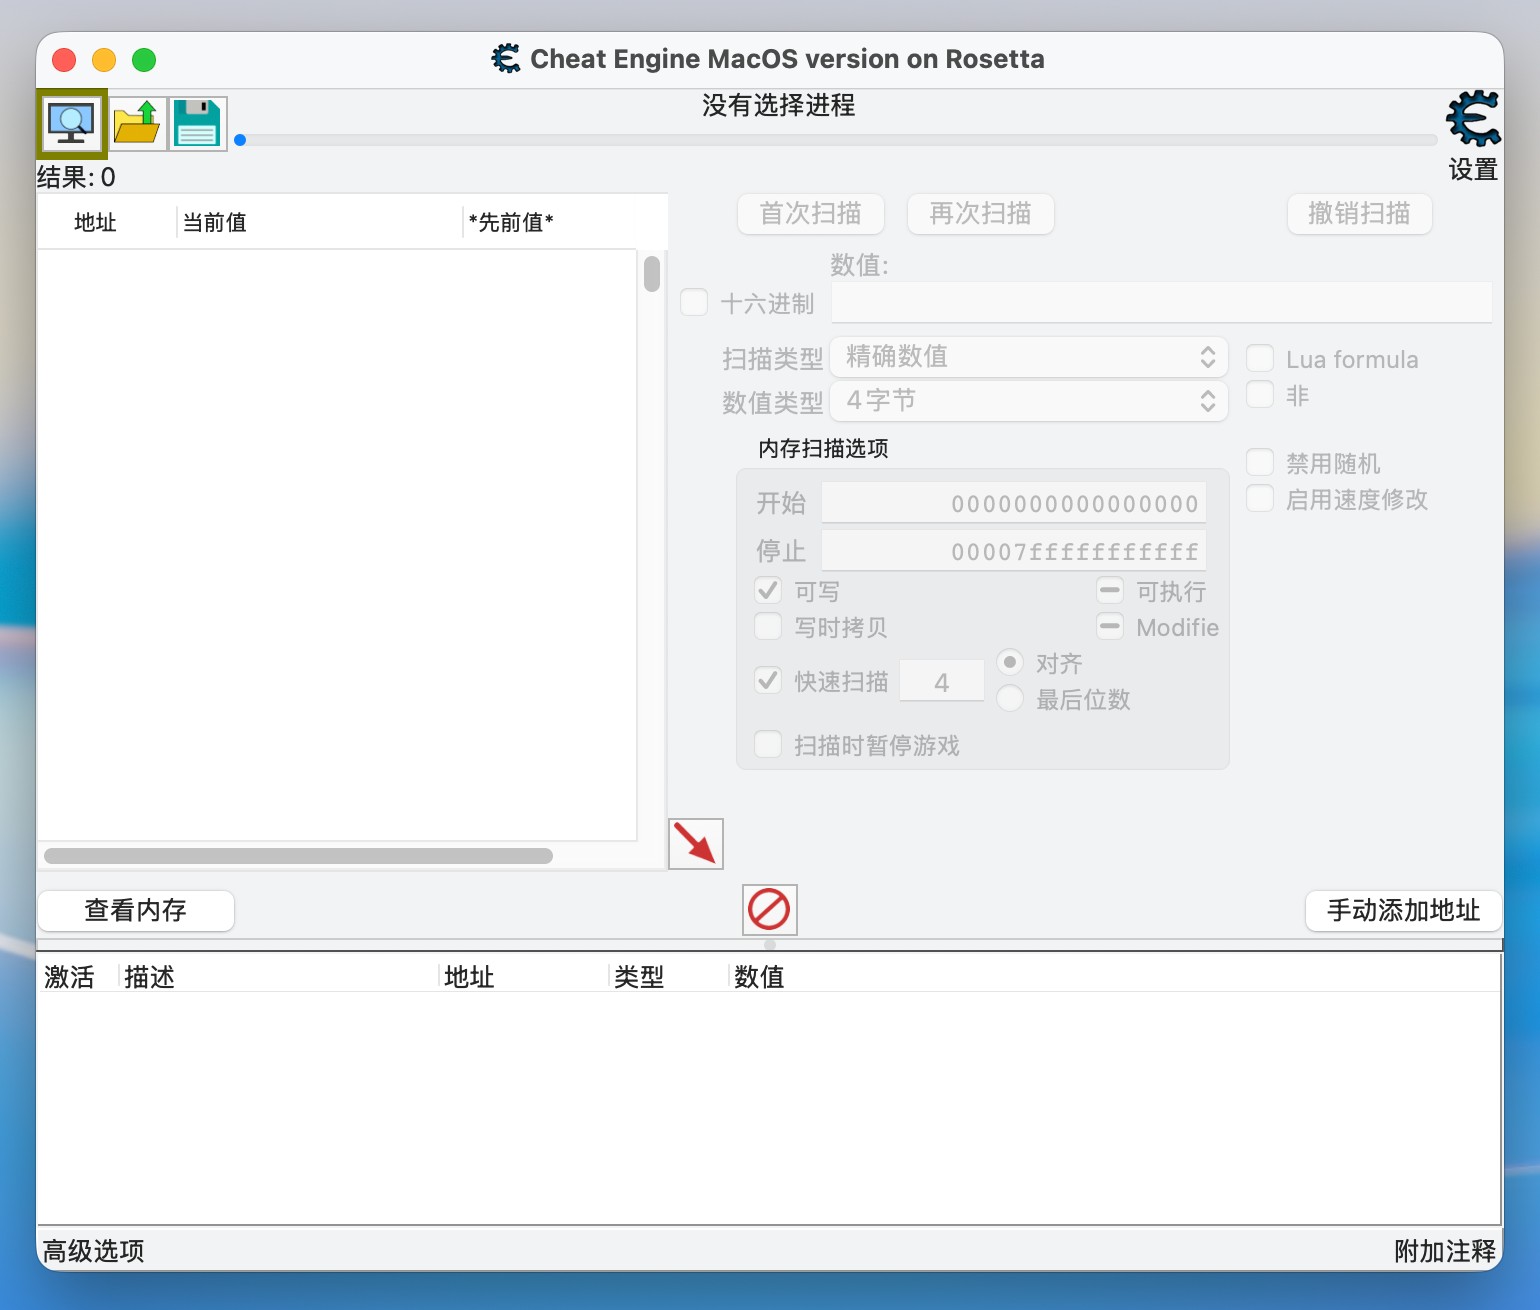Click the 描述 column header in address table
Screen dimensions: 1540x1310
tap(150, 977)
